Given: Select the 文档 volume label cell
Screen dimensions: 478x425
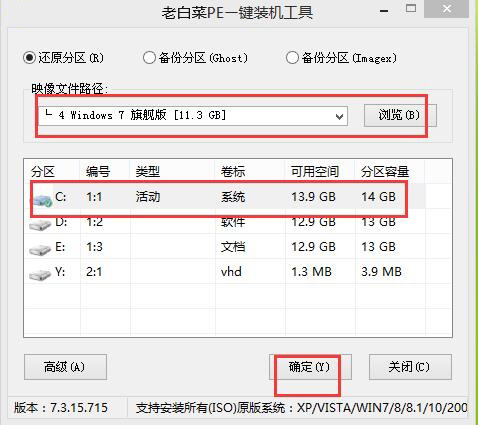Looking at the screenshot, I should tap(233, 247).
